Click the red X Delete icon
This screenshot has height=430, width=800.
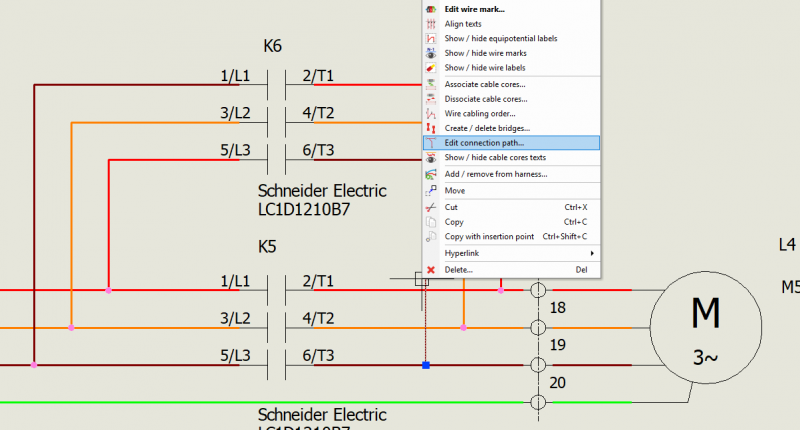coord(431,270)
